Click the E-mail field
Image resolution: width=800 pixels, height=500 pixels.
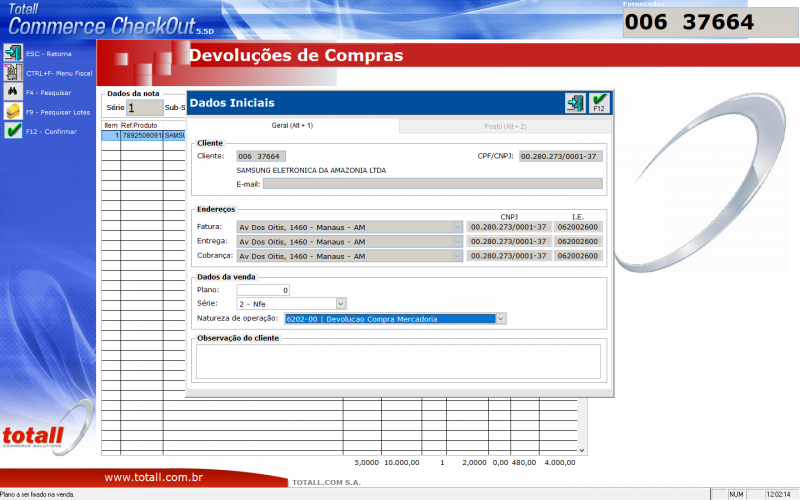pyautogui.click(x=432, y=184)
